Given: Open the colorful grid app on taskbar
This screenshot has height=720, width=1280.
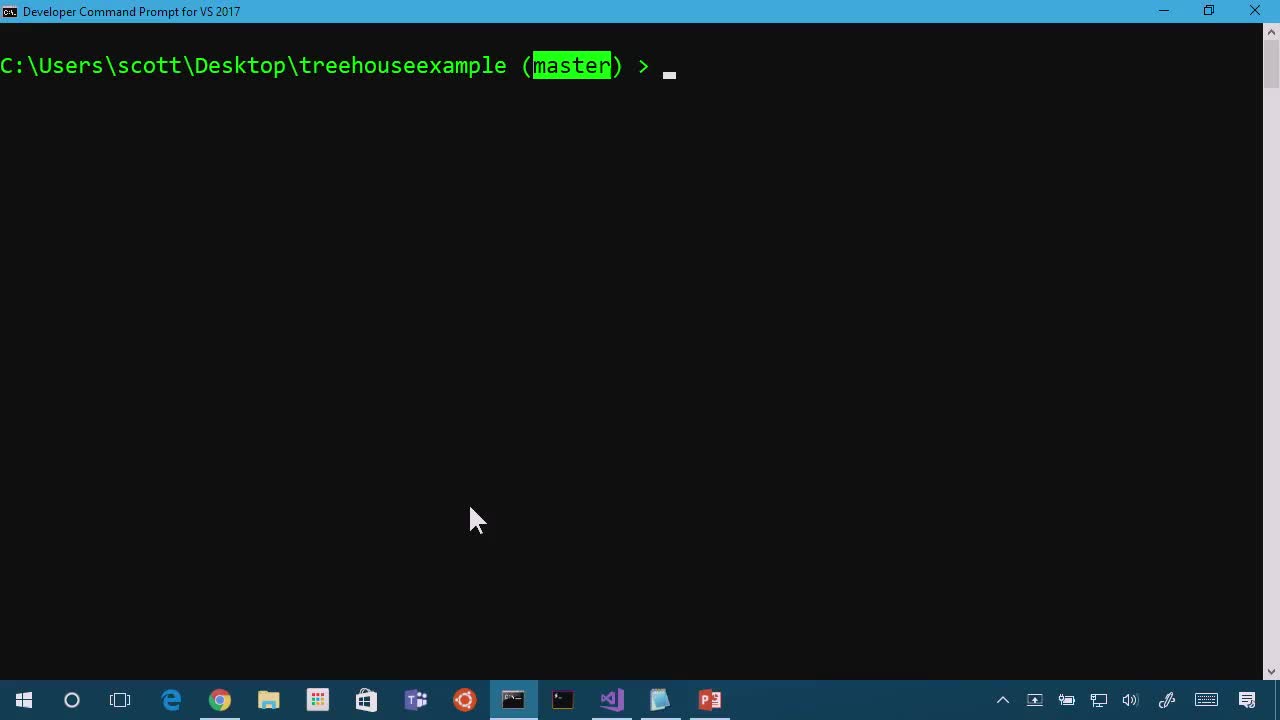Looking at the screenshot, I should coord(318,700).
